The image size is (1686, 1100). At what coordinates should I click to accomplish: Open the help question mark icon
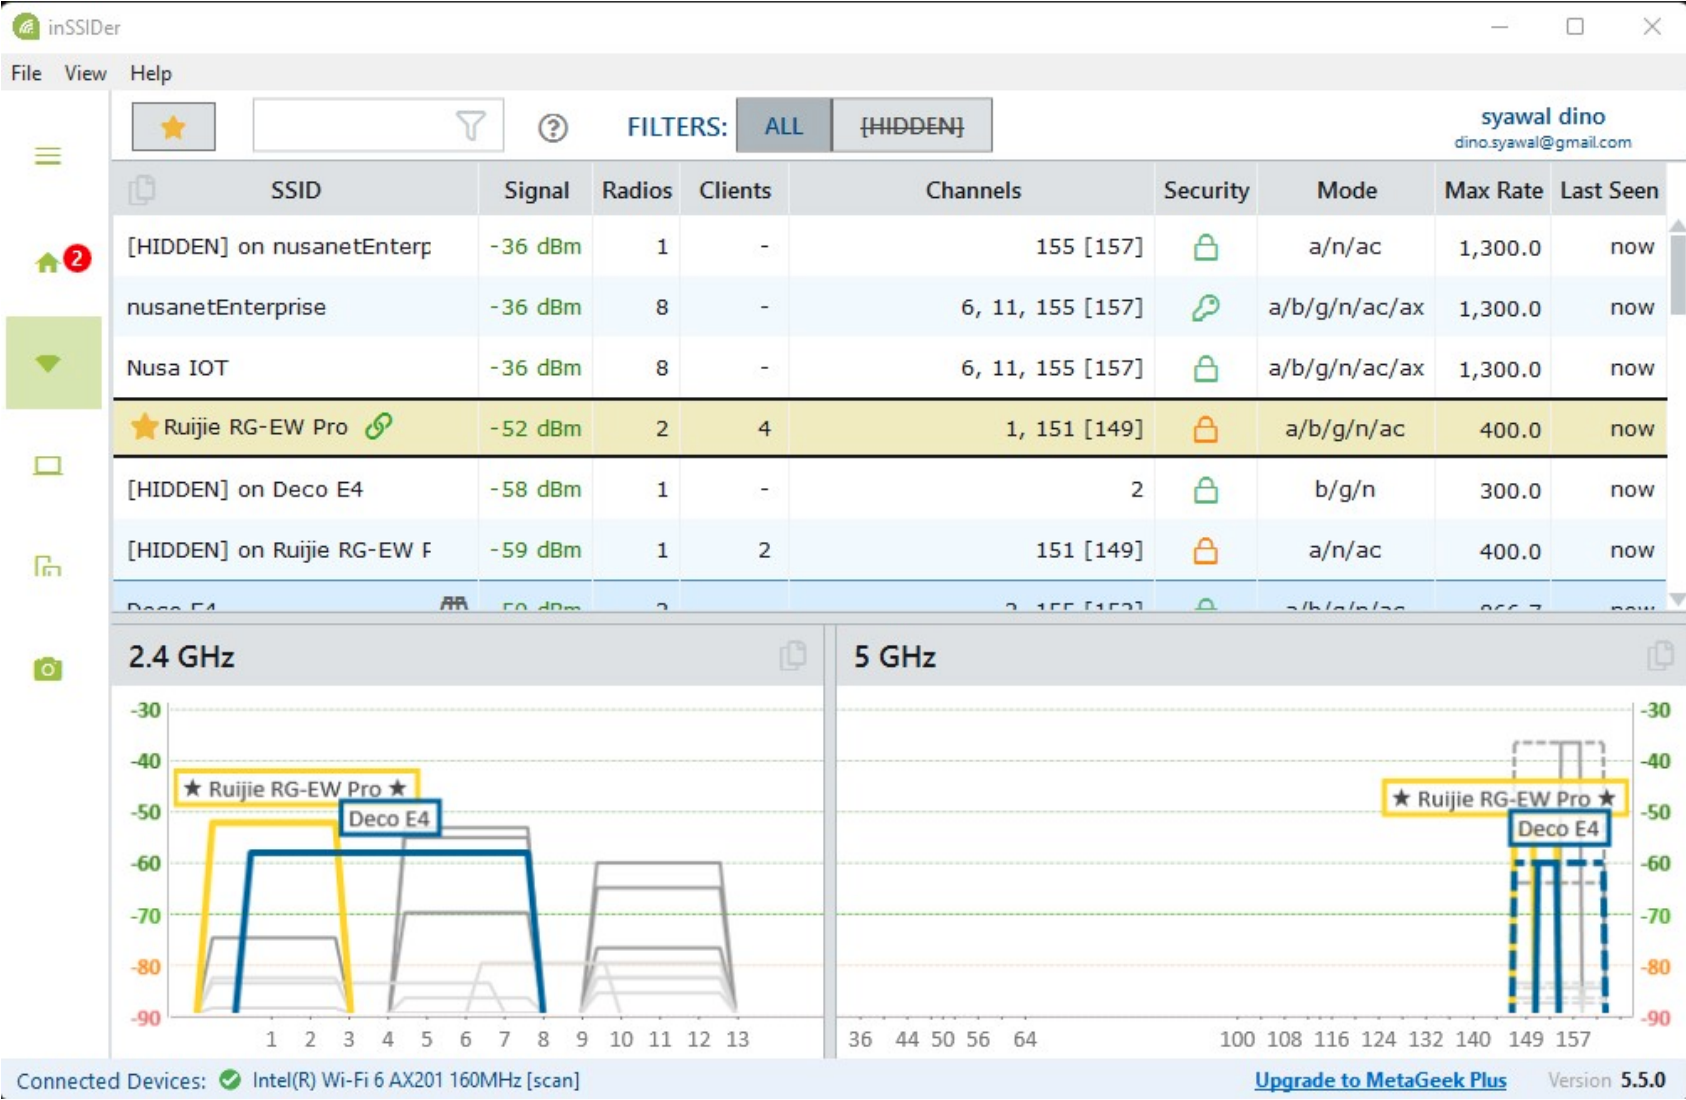552,128
